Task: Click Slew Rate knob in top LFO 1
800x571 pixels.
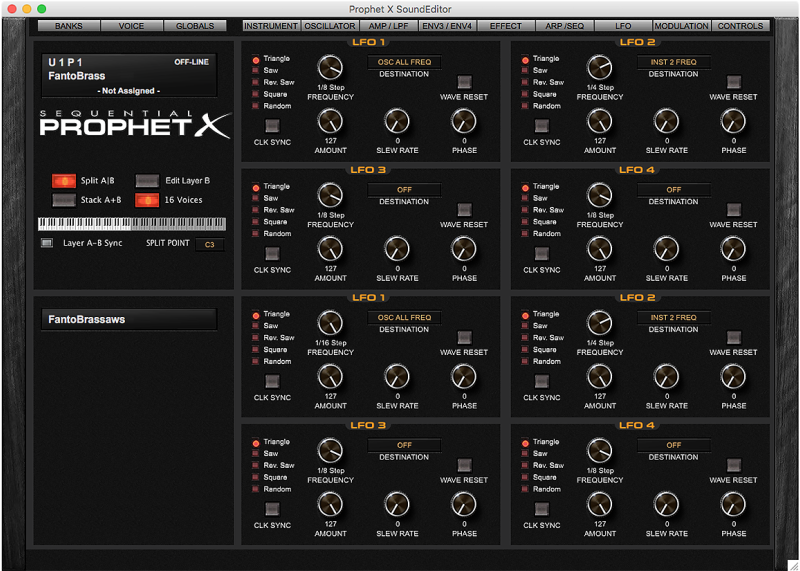Action: pos(396,122)
